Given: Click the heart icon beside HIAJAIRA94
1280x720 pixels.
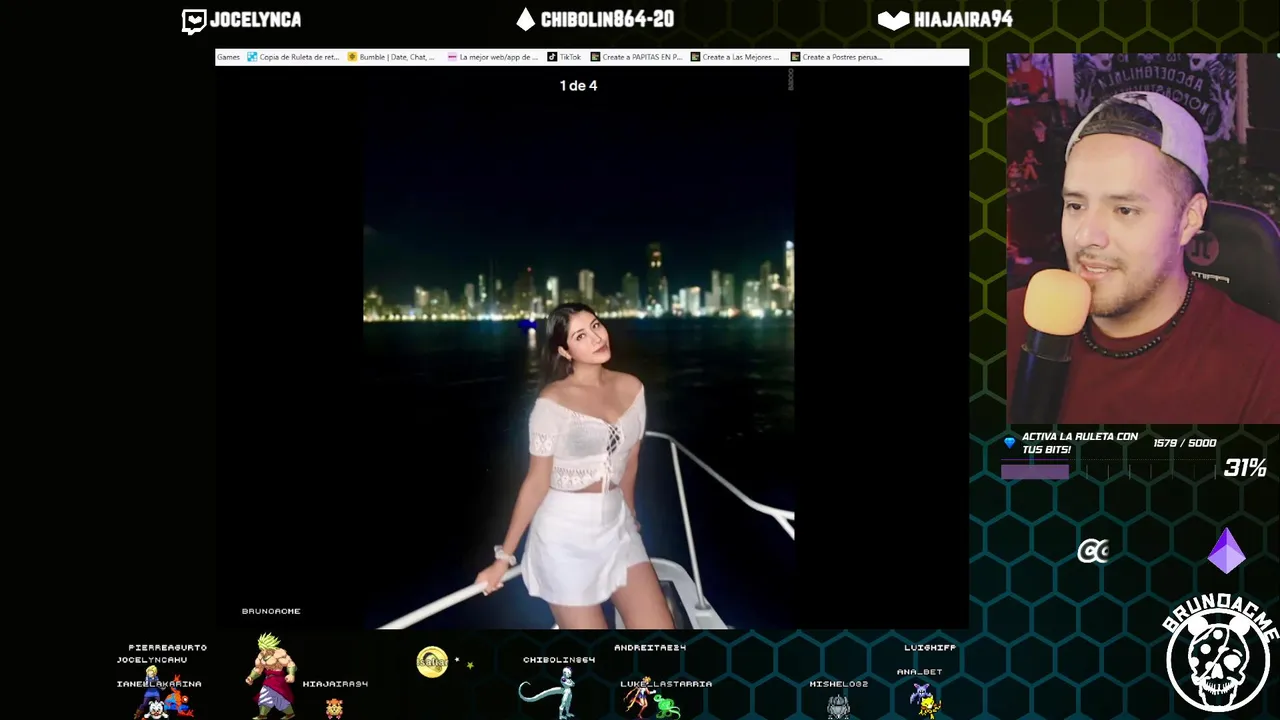Looking at the screenshot, I should (x=893, y=20).
